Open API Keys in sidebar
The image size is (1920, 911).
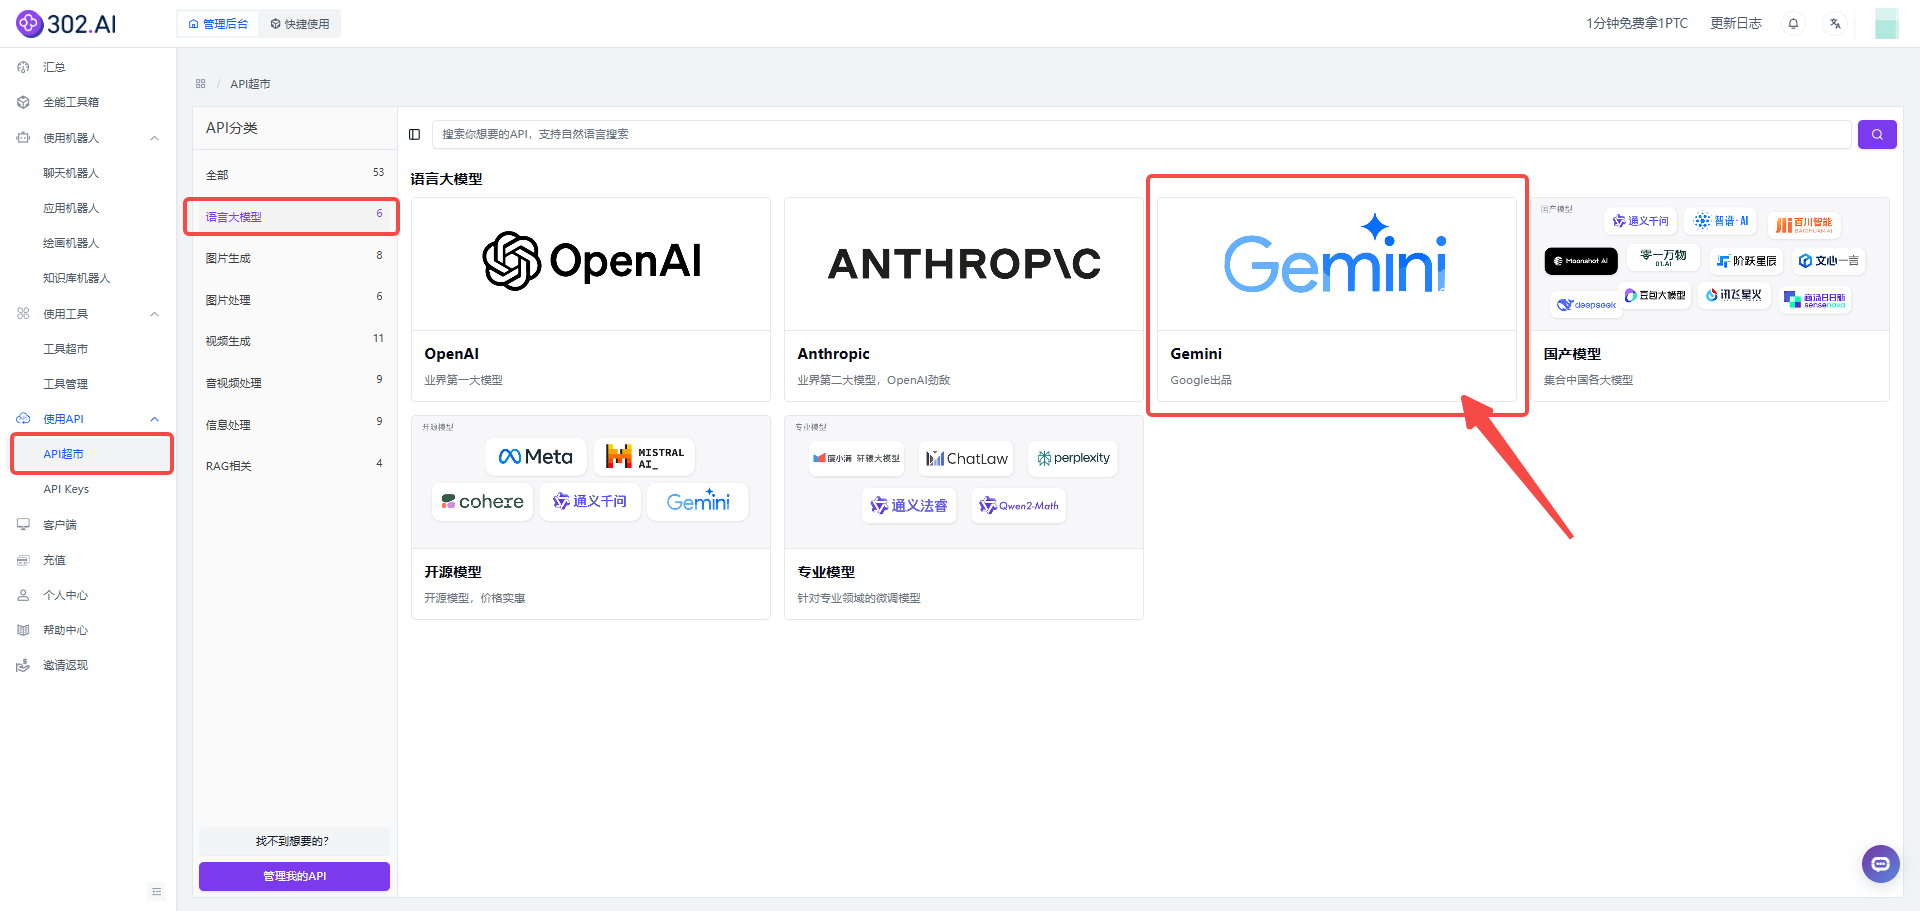(x=66, y=489)
